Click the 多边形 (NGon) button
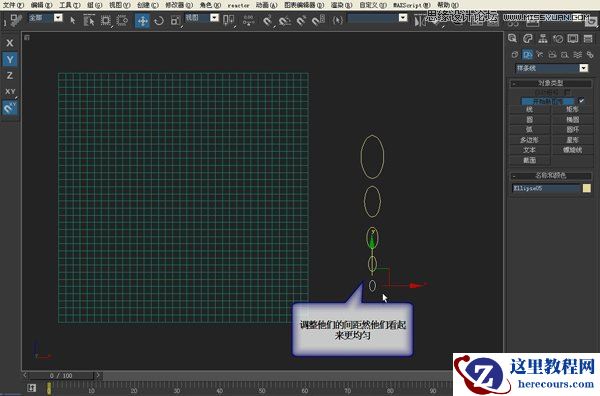This screenshot has height=396, width=600. pyautogui.click(x=530, y=140)
